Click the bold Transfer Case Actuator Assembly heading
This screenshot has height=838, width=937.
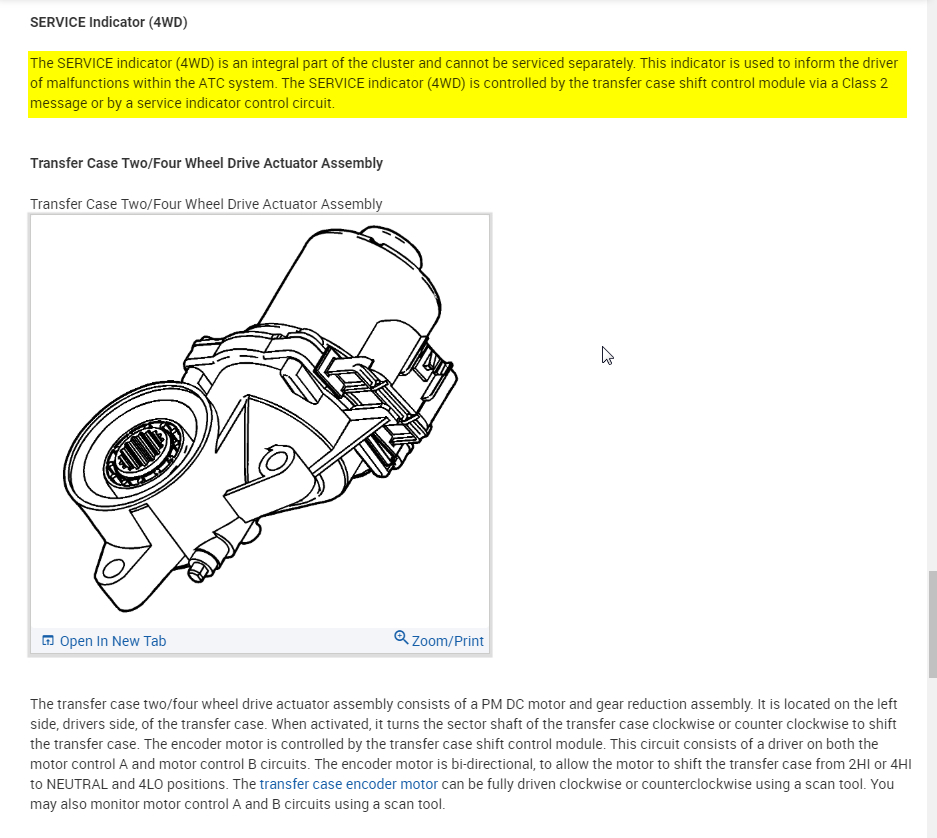click(x=206, y=163)
